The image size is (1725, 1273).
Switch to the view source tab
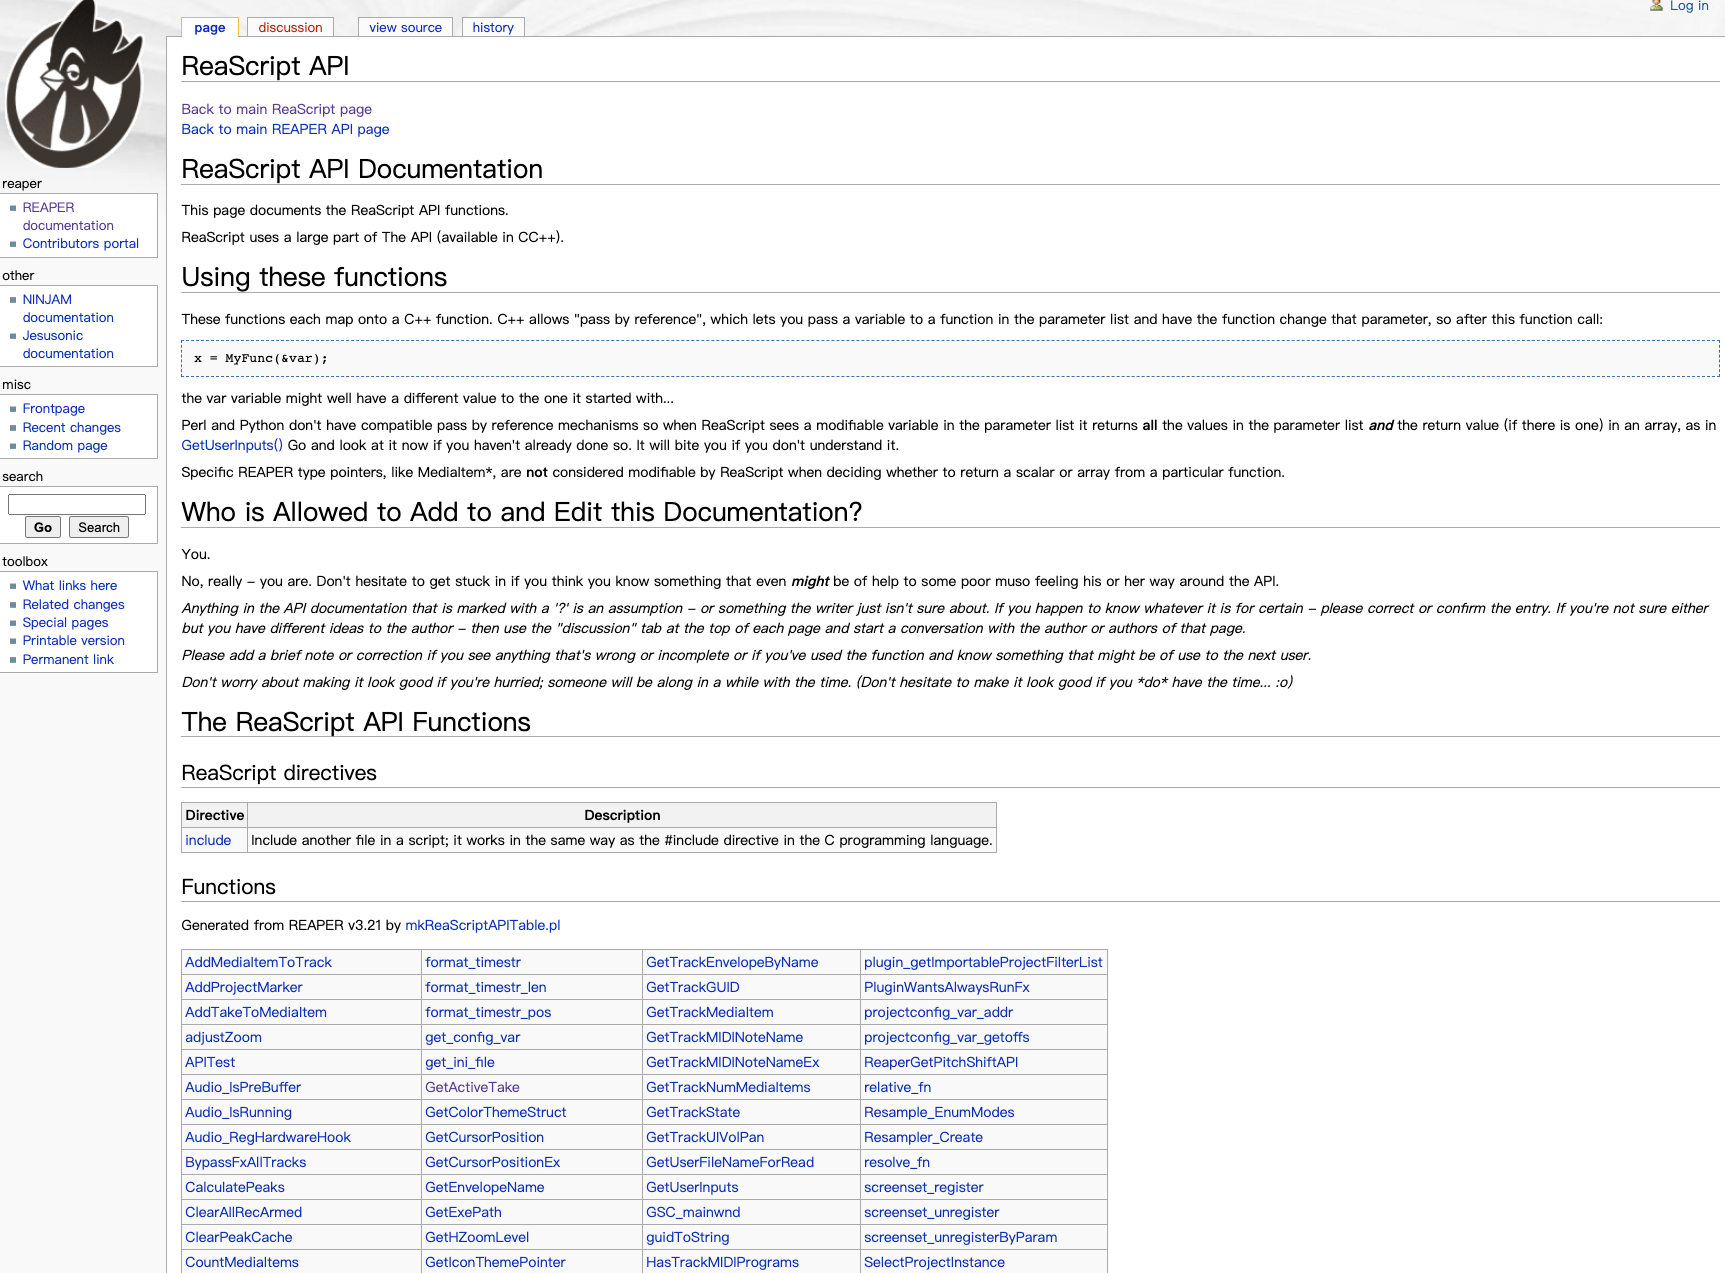tap(405, 28)
